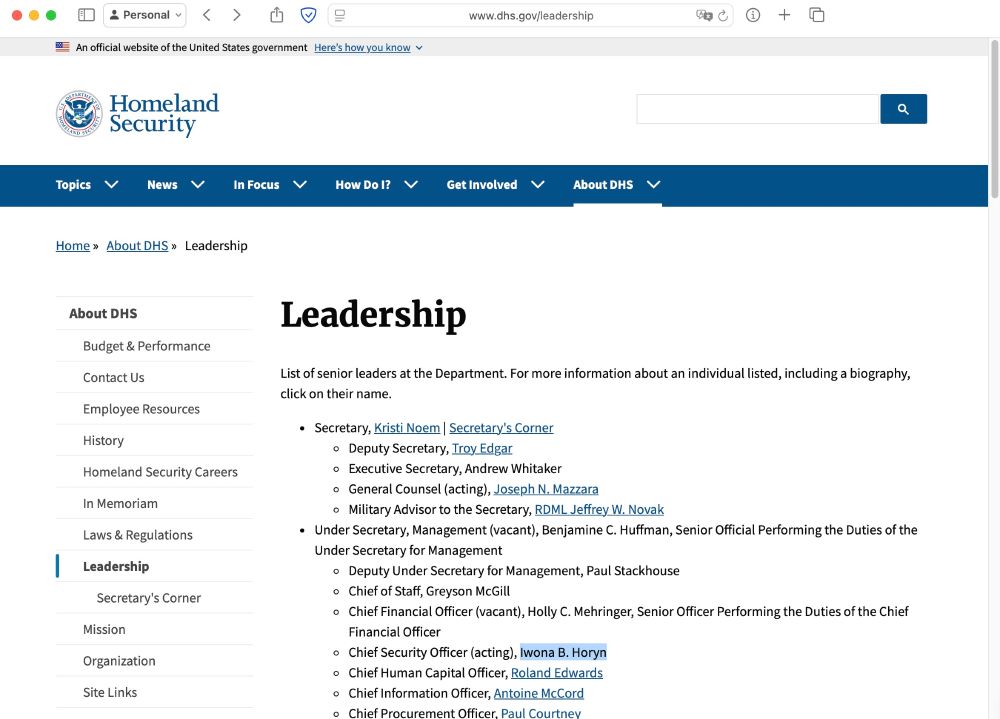Click the Tab Overview icon
Viewport: 1000px width, 719px height.
817,15
